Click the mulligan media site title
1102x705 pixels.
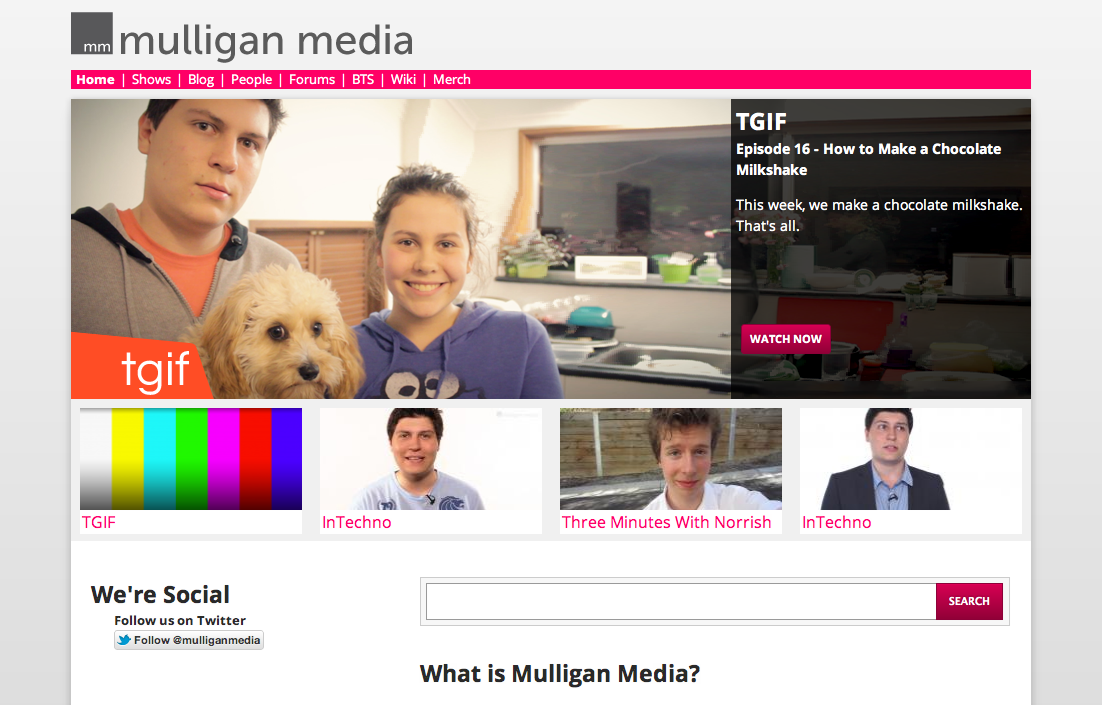point(266,41)
